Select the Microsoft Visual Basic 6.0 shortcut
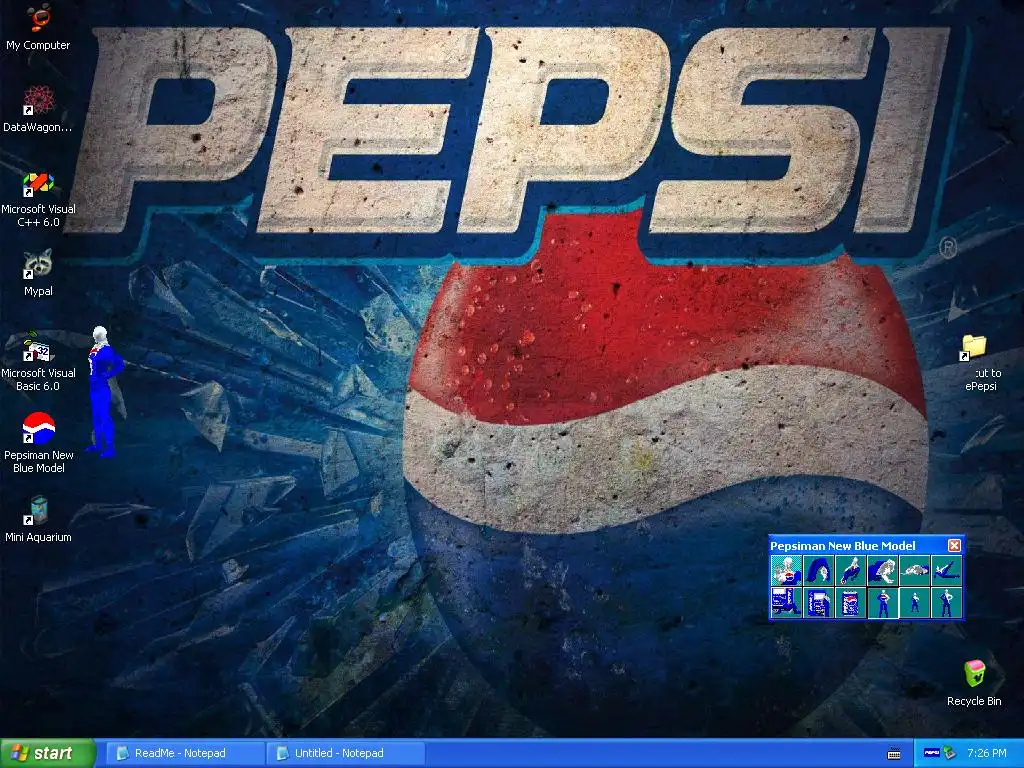The width and height of the screenshot is (1024, 768). click(38, 362)
